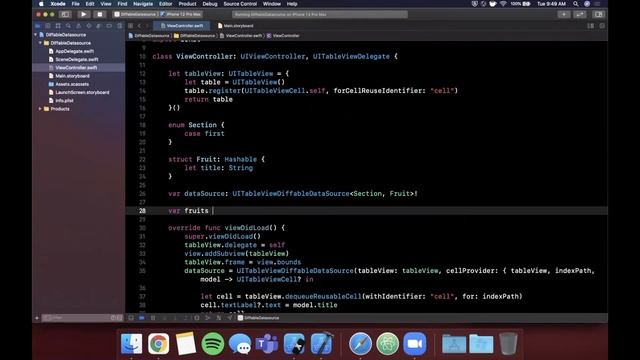Open the Find navigator magnifier icon
640x360 pixels.
tap(68, 26)
